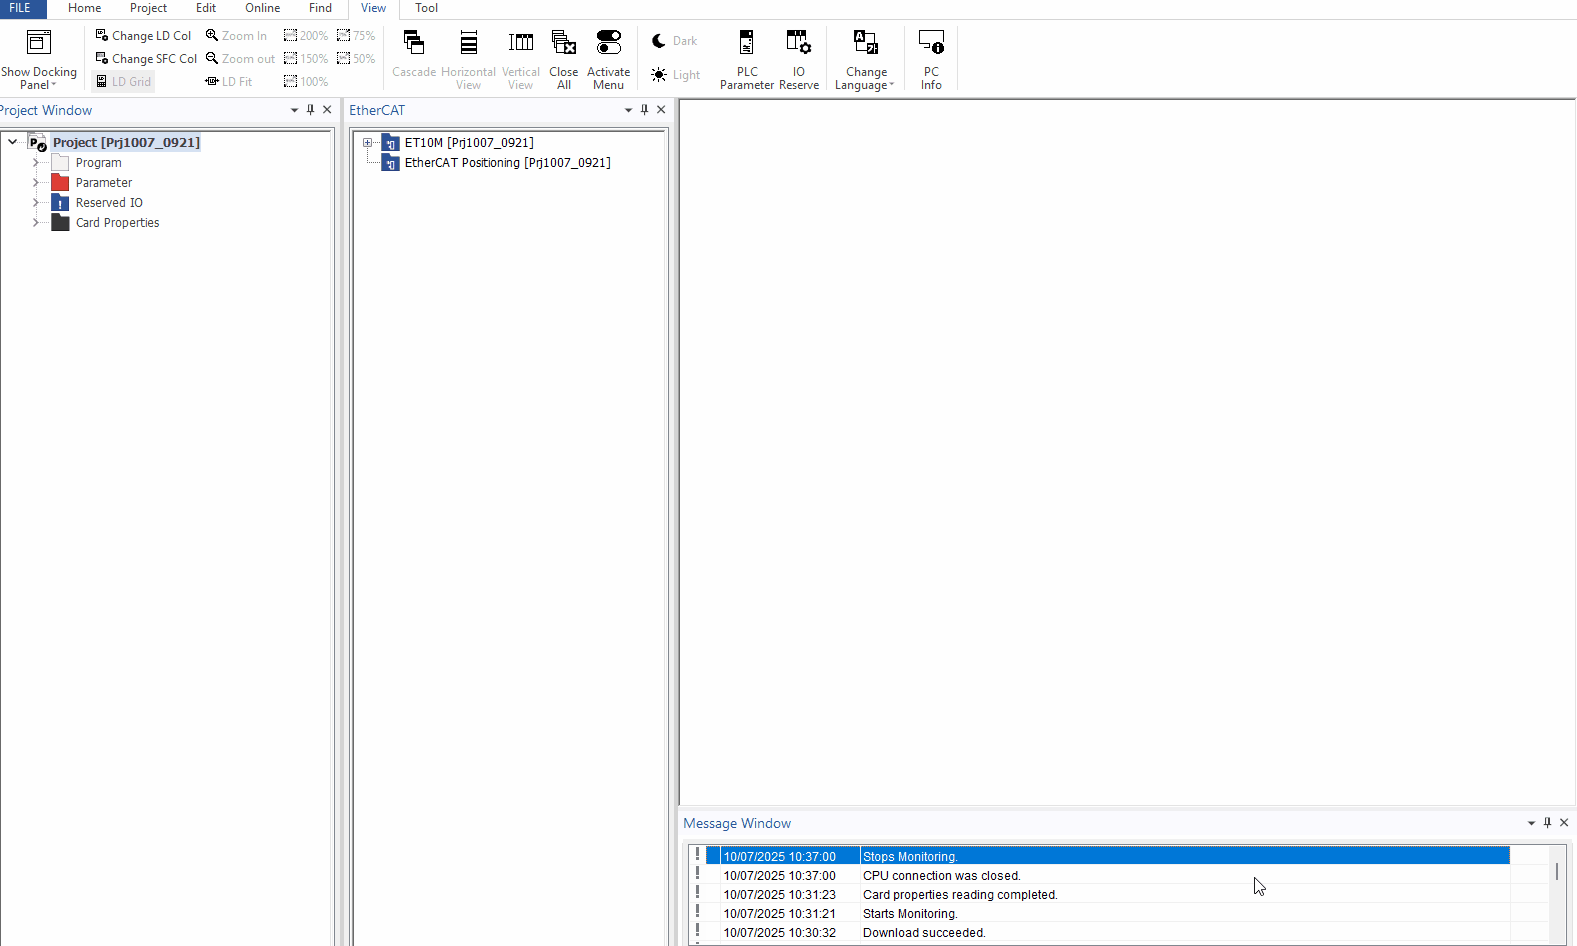
Task: Select the Card Properties tree item
Action: click(x=117, y=223)
